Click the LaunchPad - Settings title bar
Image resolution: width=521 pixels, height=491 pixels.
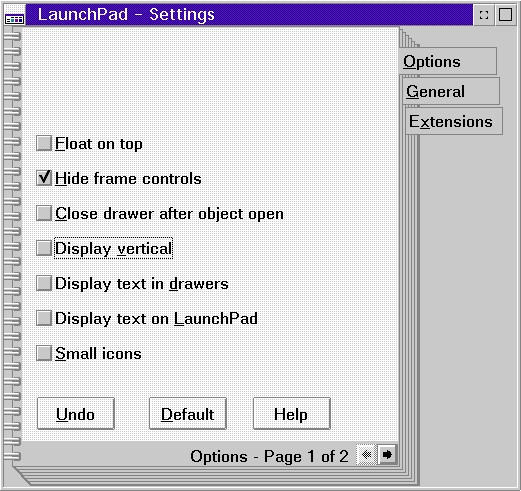249,15
